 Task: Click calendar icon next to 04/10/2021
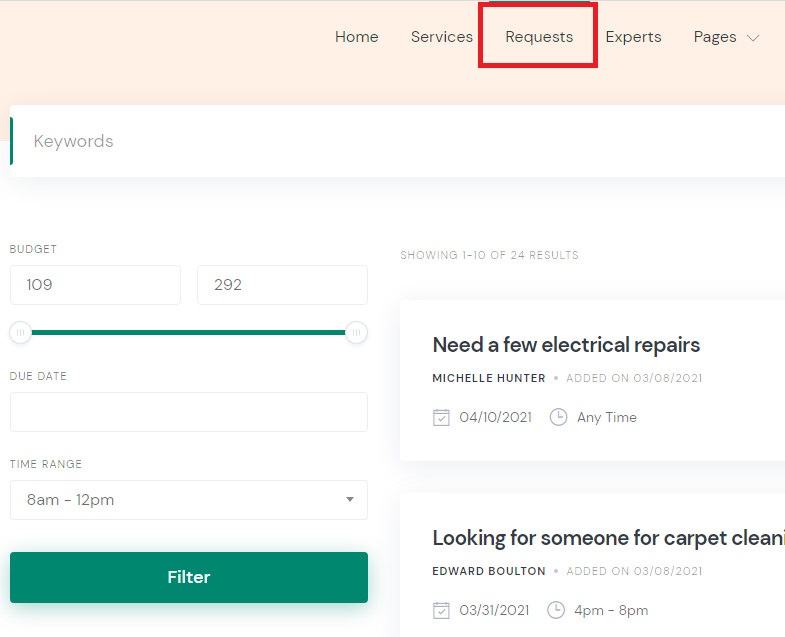tap(441, 417)
